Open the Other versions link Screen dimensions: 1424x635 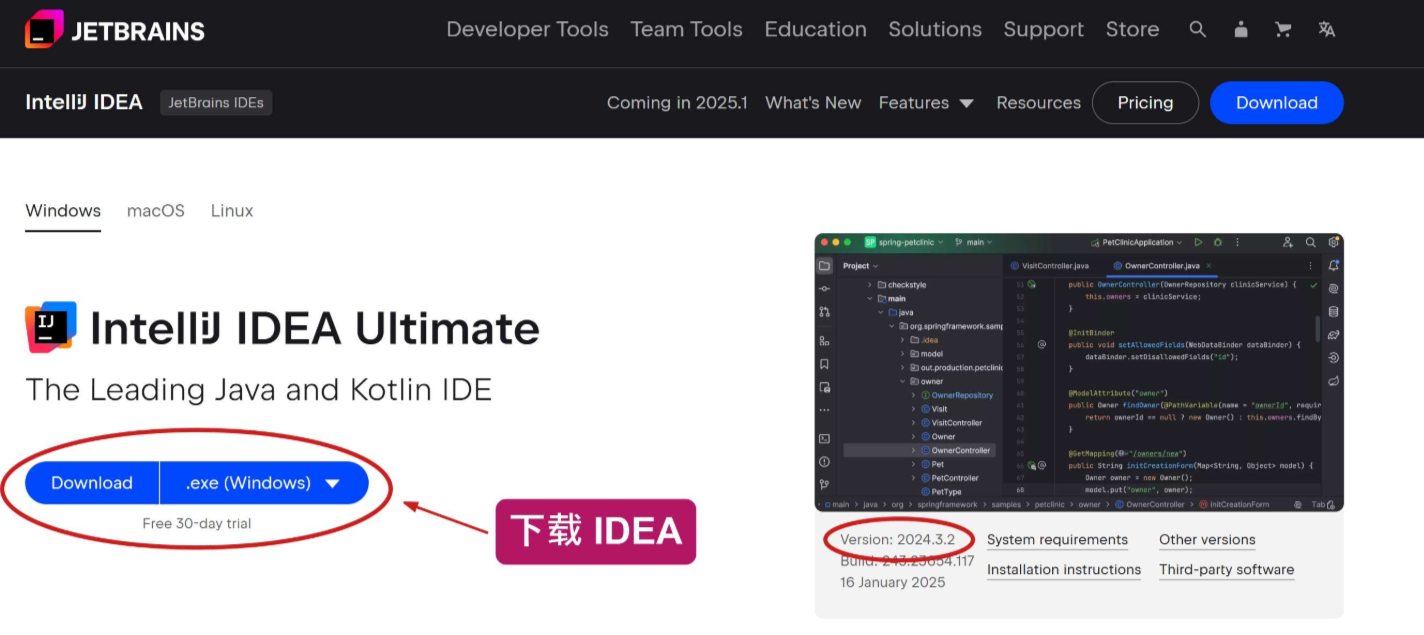click(1207, 540)
